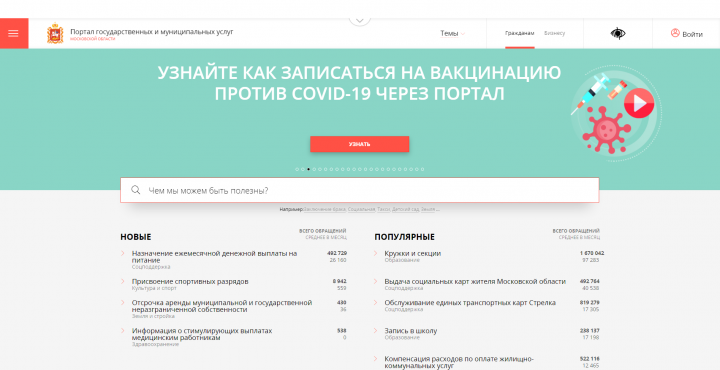Click the 'Земля и стройка' category label
Screen dimensions: 720x370
153,316
